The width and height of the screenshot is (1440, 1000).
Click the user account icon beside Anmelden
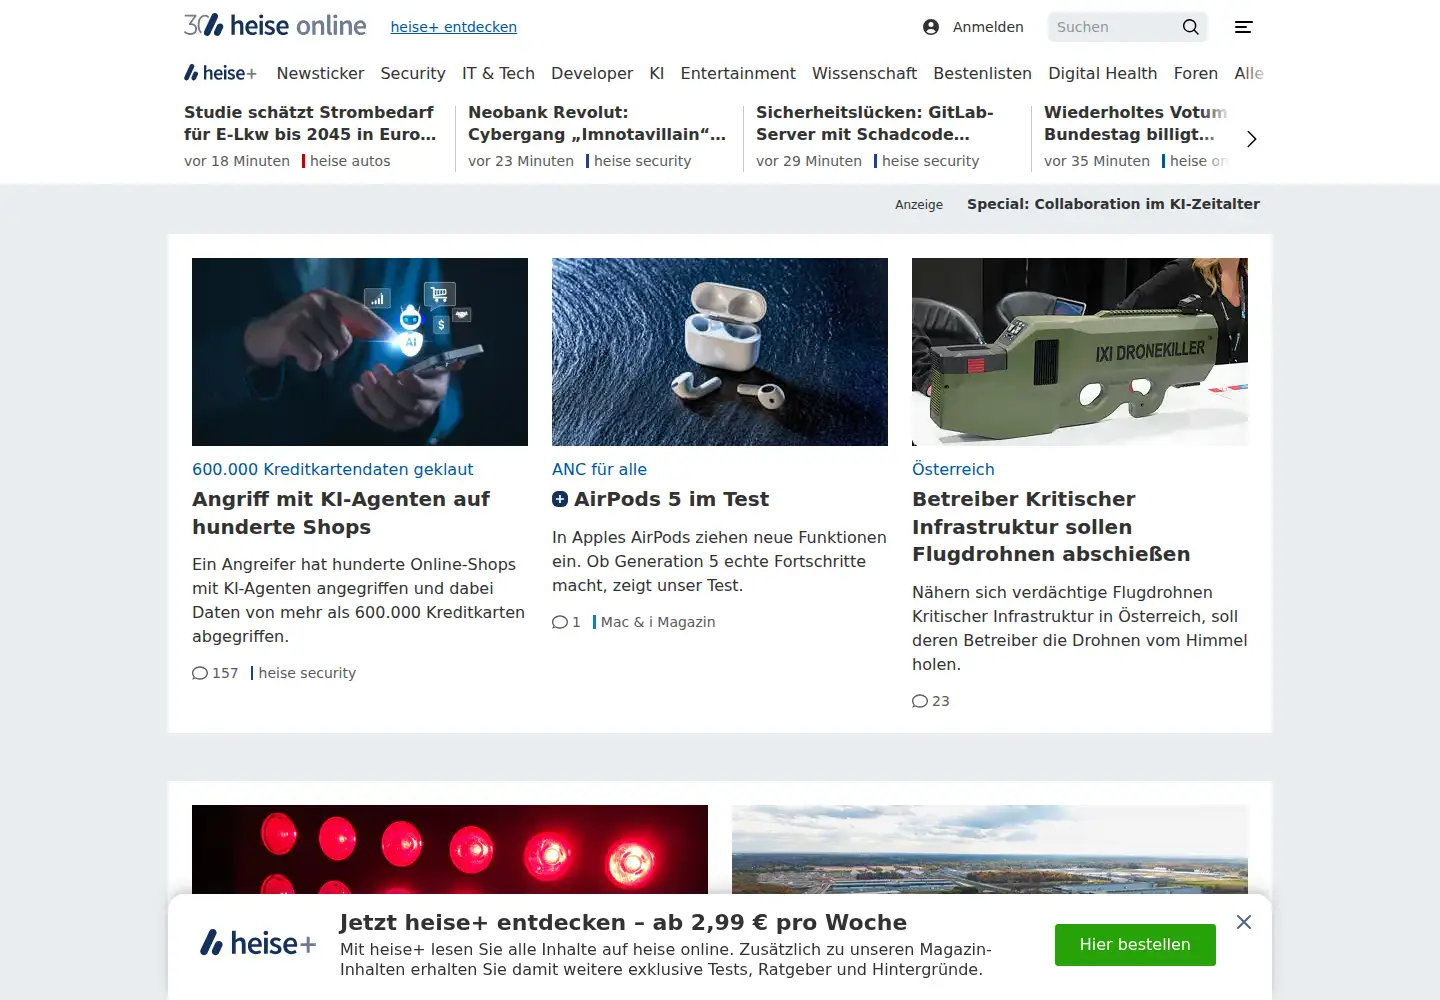931,27
